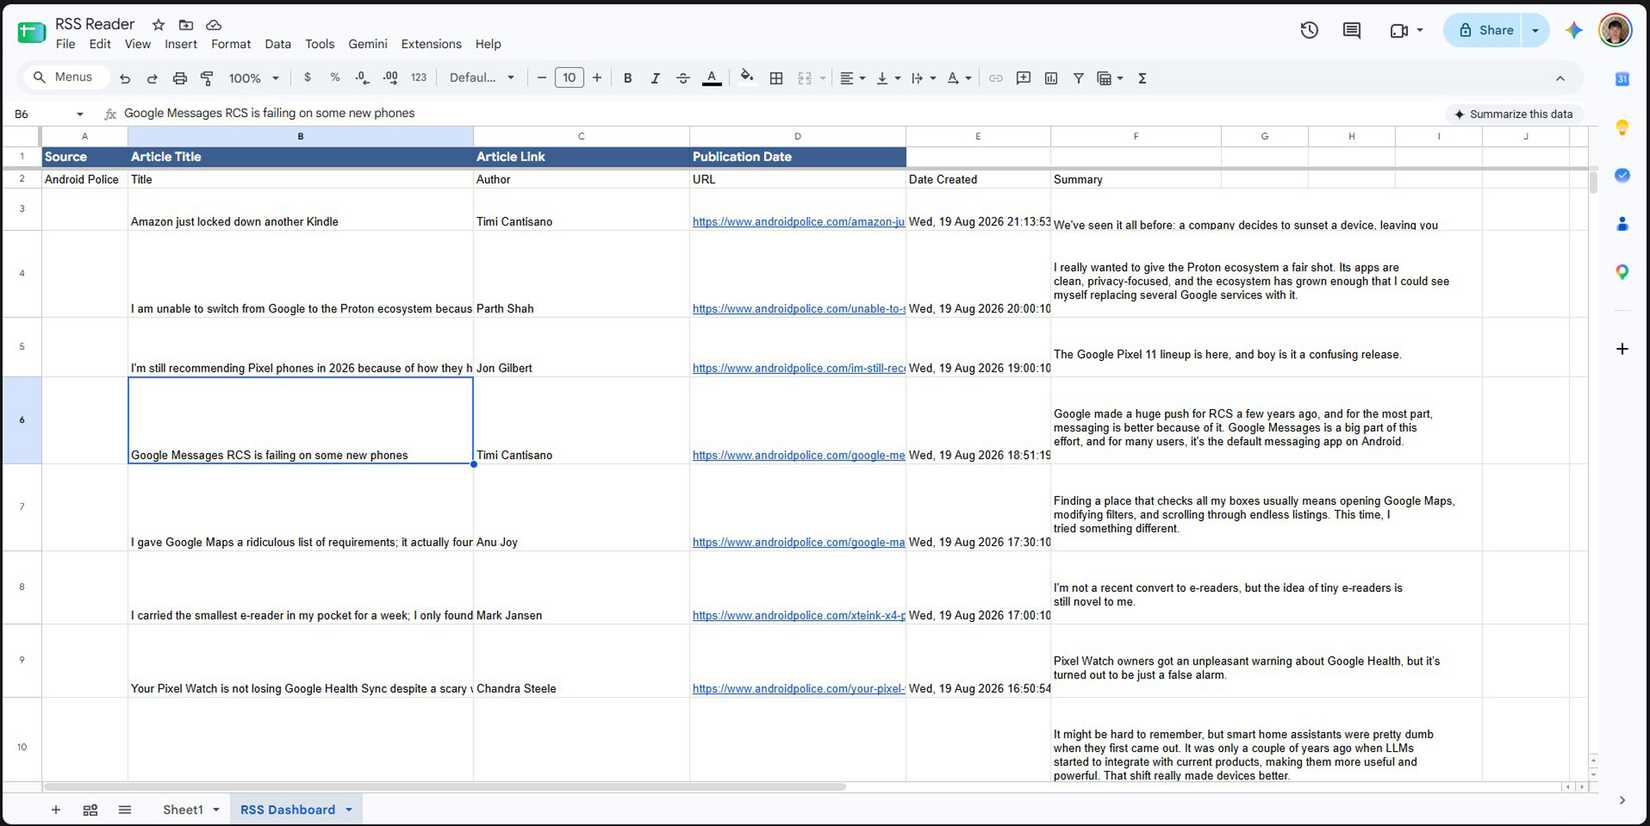Viewport: 1650px width, 826px height.
Task: Open Sheet1 tab options arrow
Action: click(x=216, y=810)
